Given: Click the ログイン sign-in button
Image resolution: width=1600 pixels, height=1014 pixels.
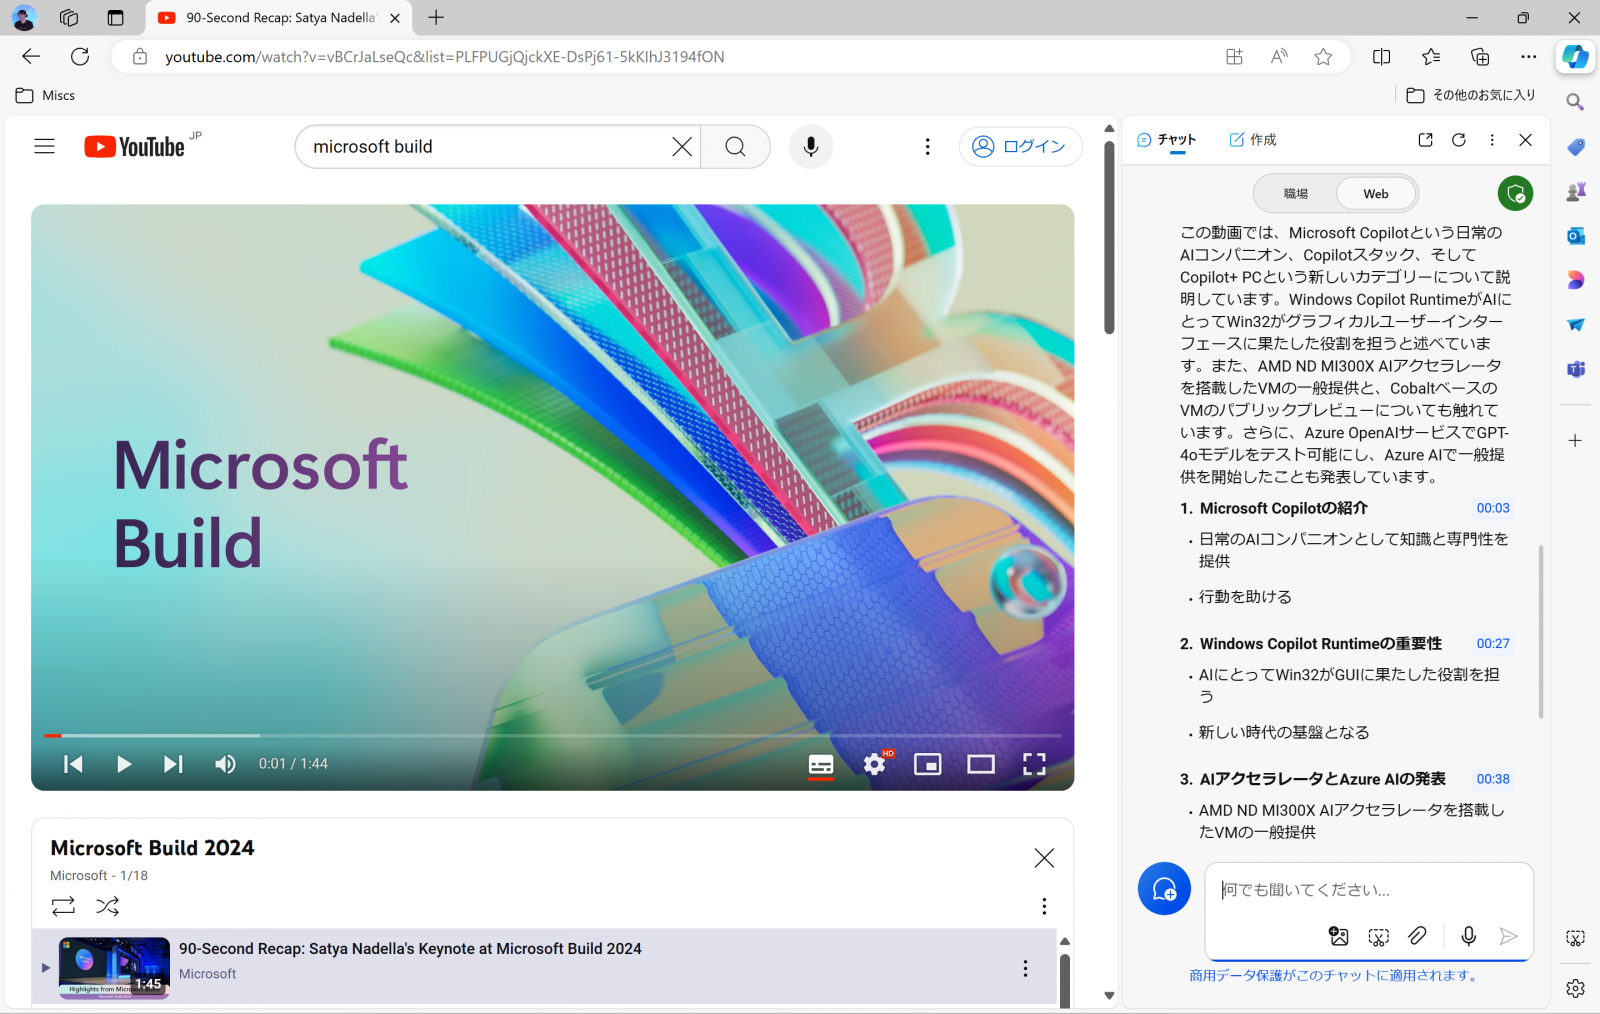Looking at the screenshot, I should pyautogui.click(x=1020, y=147).
